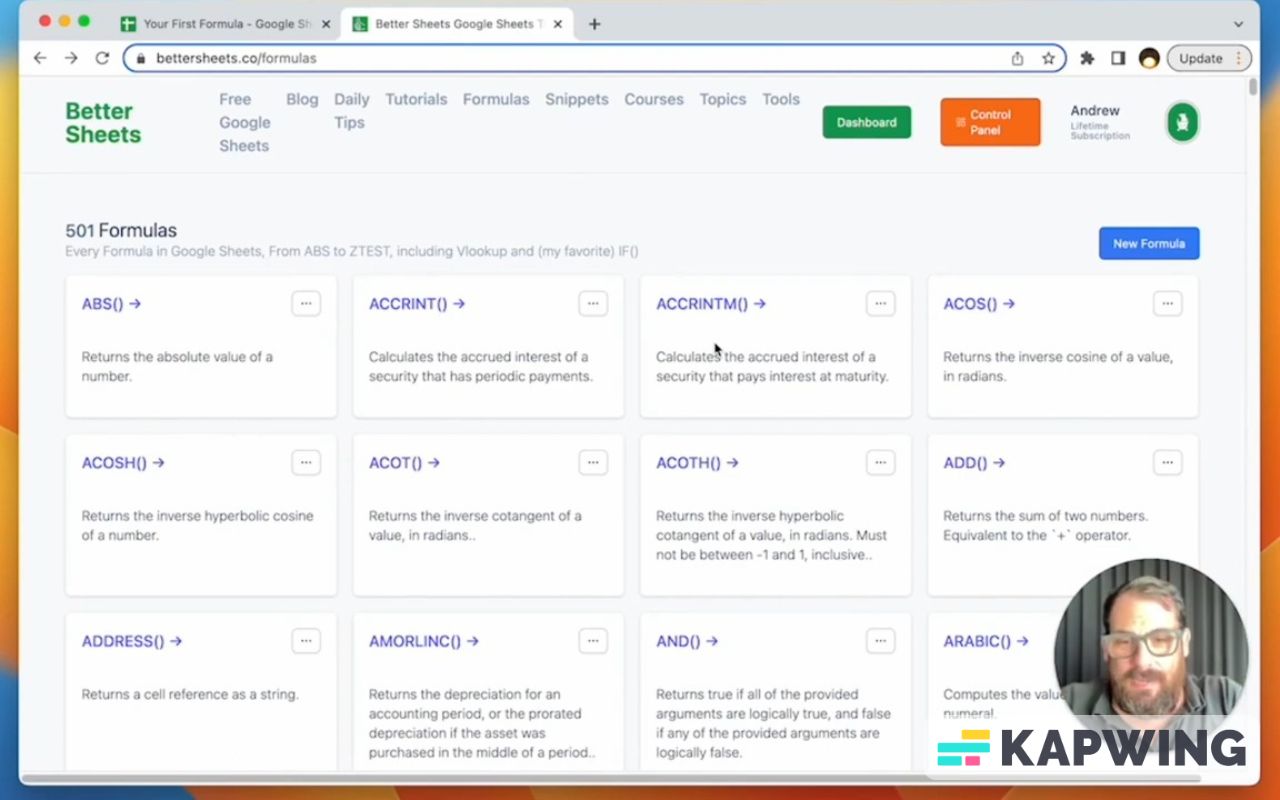Open the ACCRINTM() card options menu
Image resolution: width=1280 pixels, height=800 pixels.
point(880,303)
